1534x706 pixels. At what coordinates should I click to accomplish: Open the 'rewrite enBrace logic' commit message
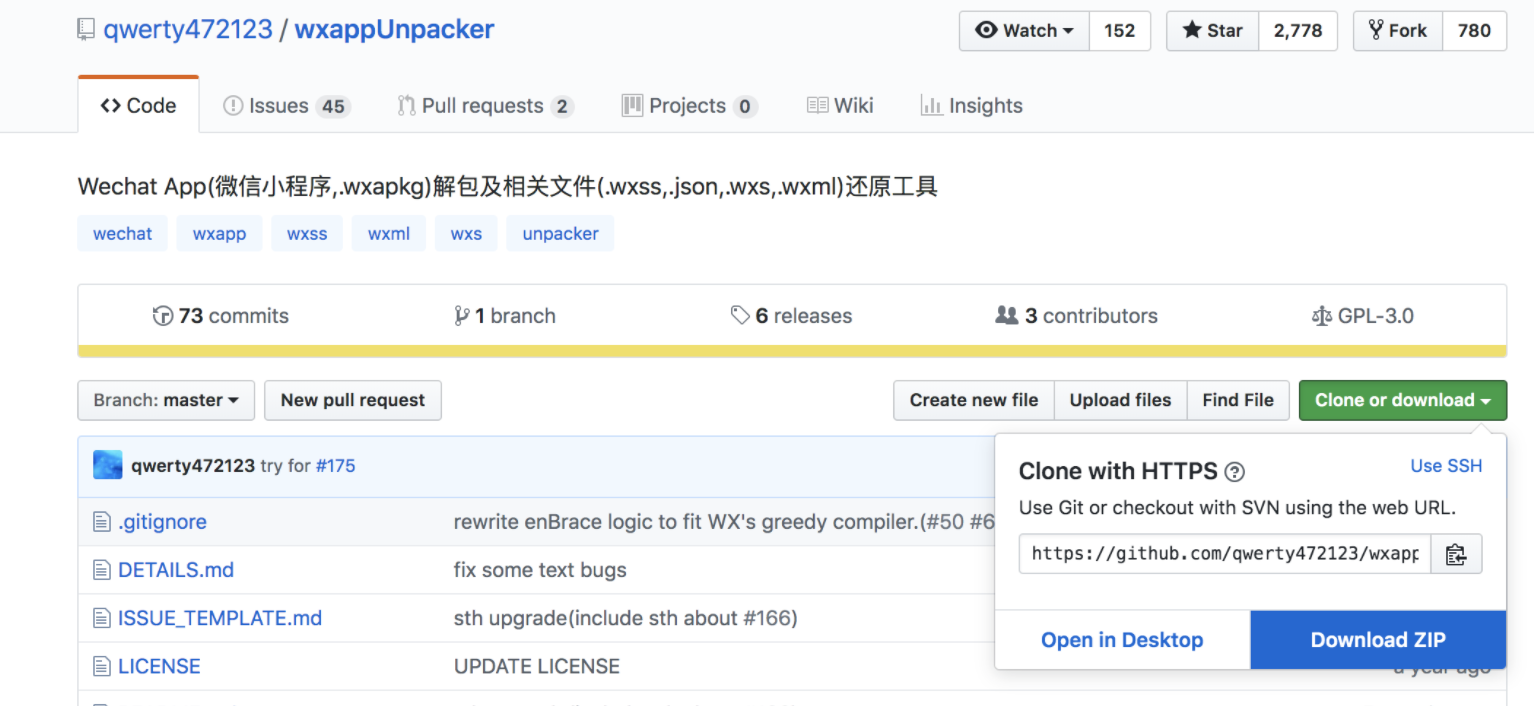pos(724,522)
